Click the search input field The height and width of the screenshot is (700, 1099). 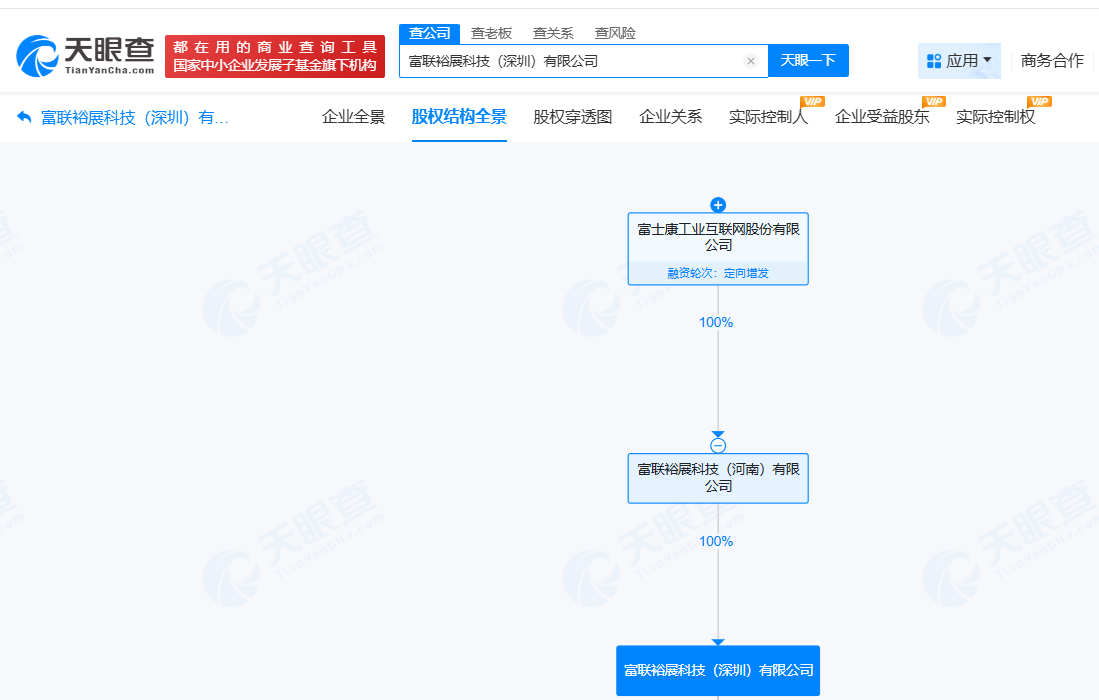570,60
